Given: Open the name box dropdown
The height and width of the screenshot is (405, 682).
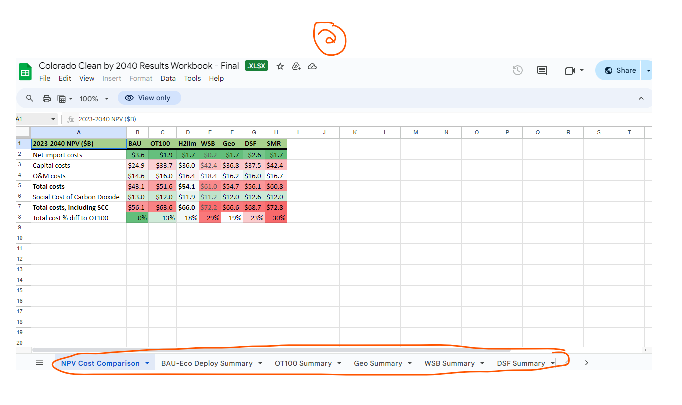Looking at the screenshot, I should [x=53, y=119].
